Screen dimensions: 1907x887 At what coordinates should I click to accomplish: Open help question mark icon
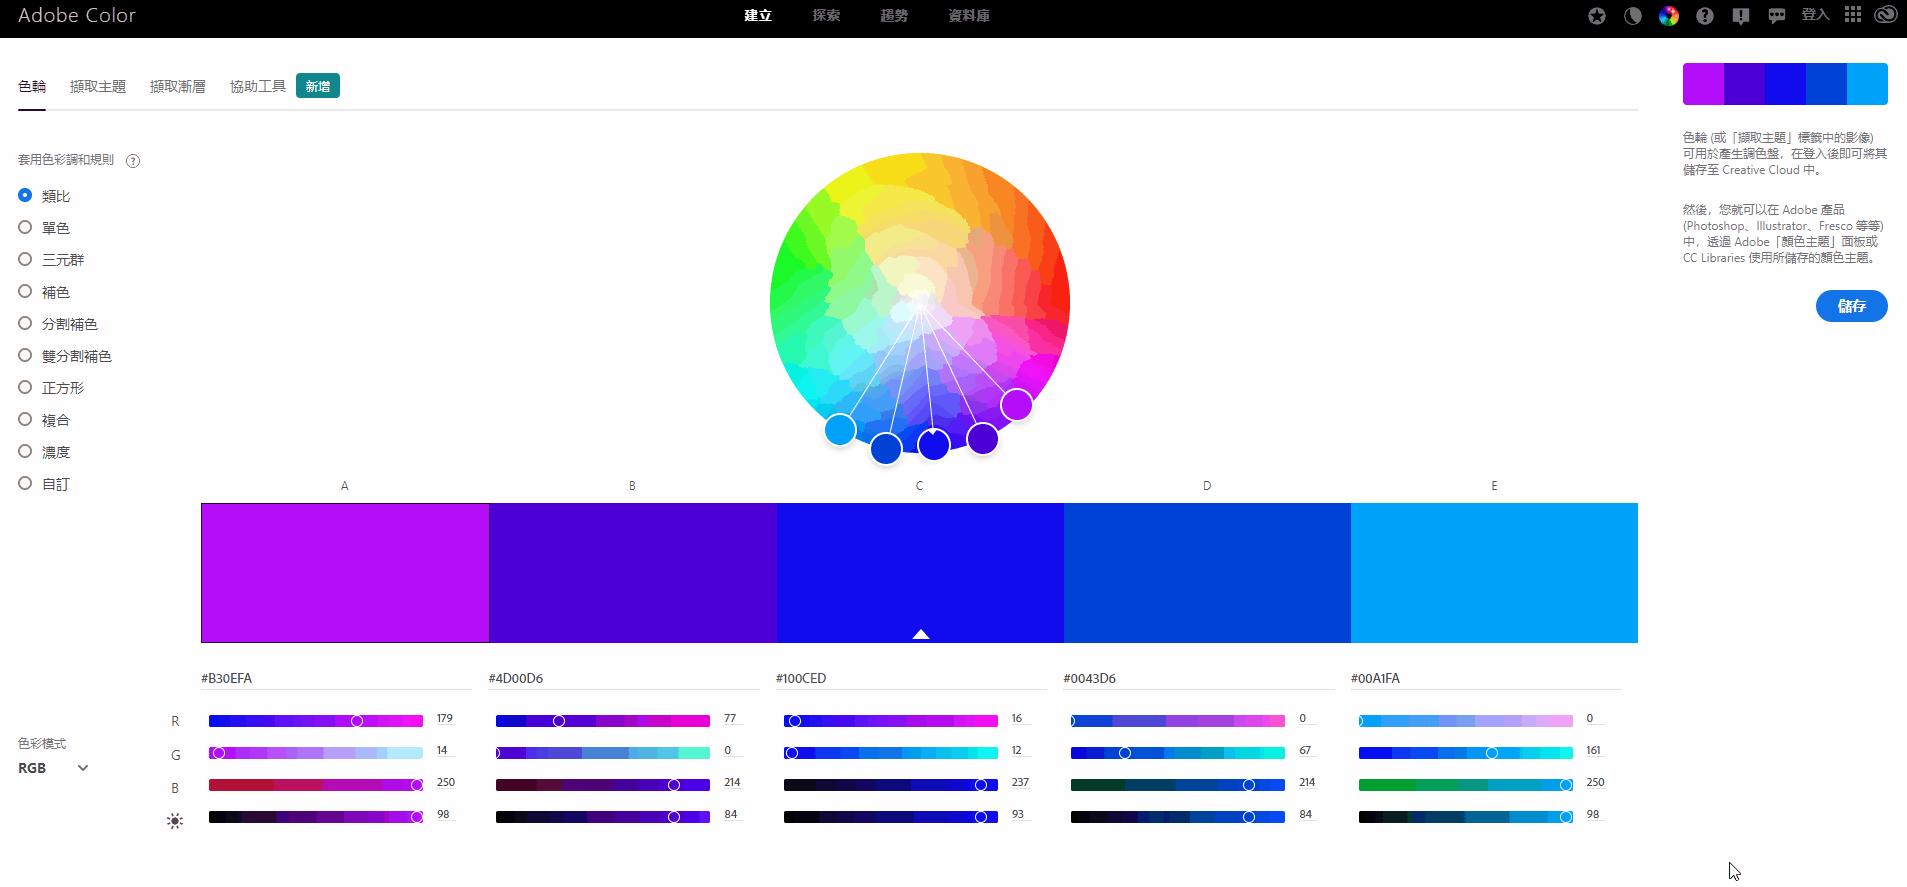click(x=1705, y=16)
